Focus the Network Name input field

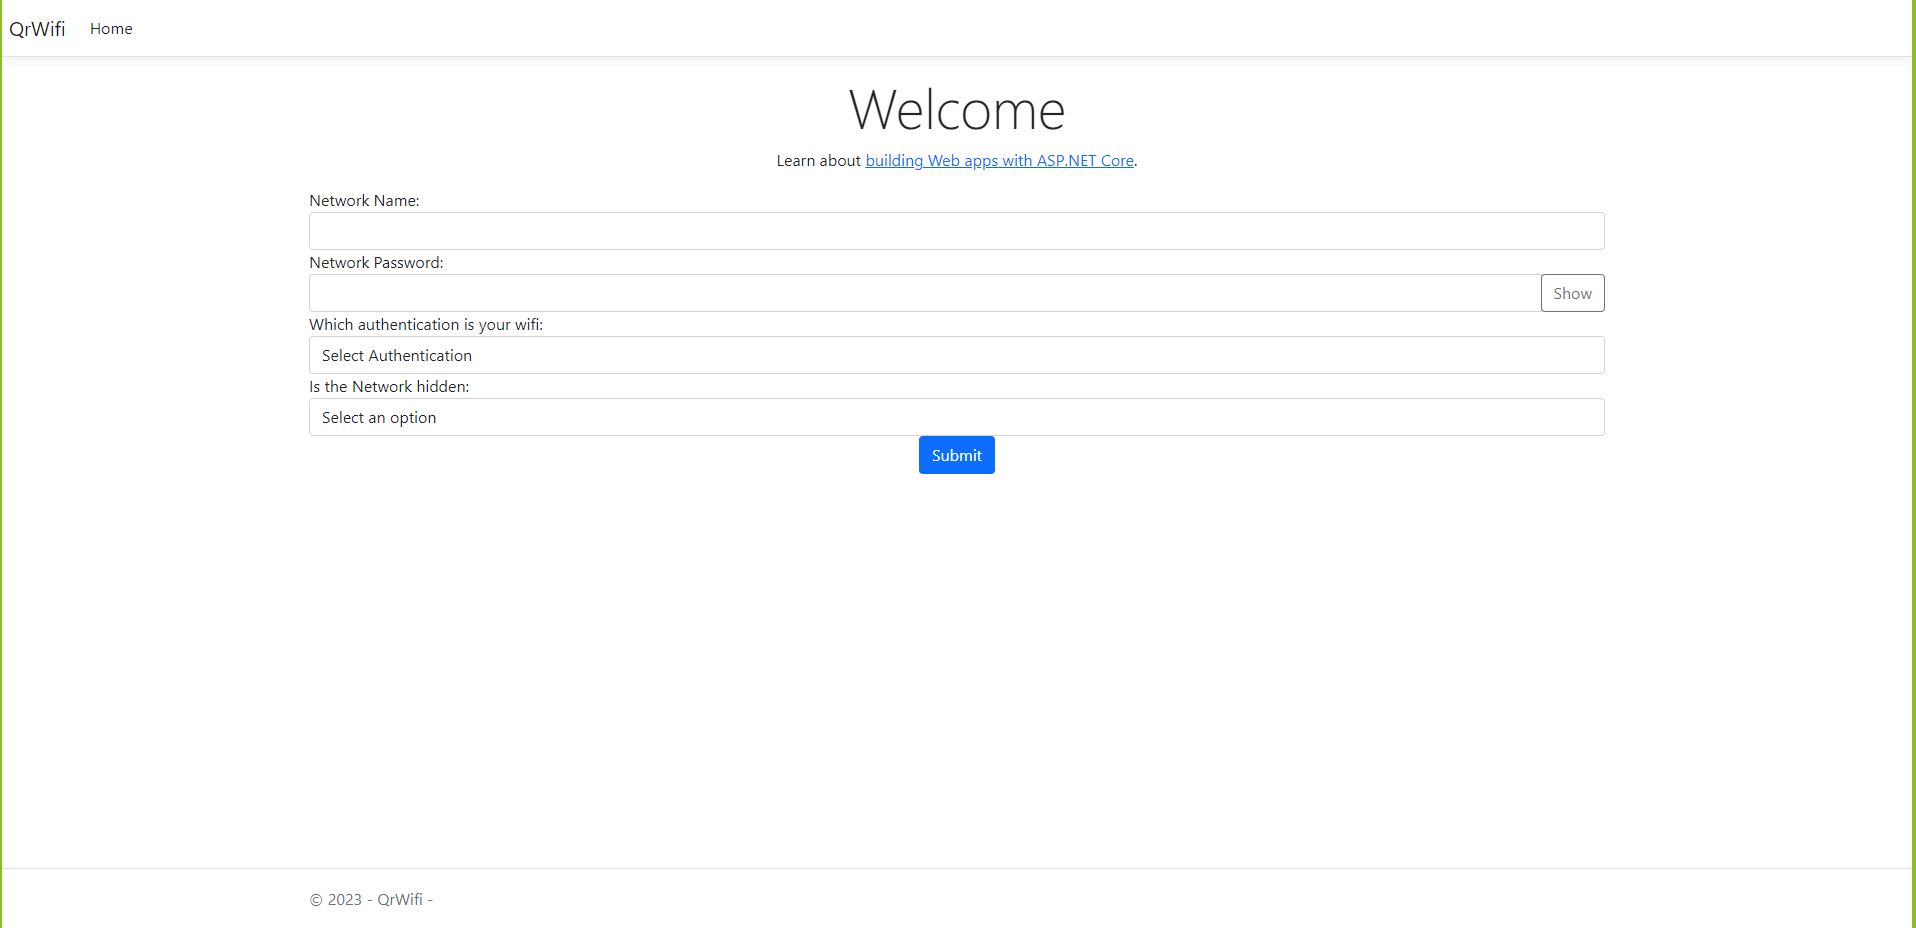click(955, 231)
